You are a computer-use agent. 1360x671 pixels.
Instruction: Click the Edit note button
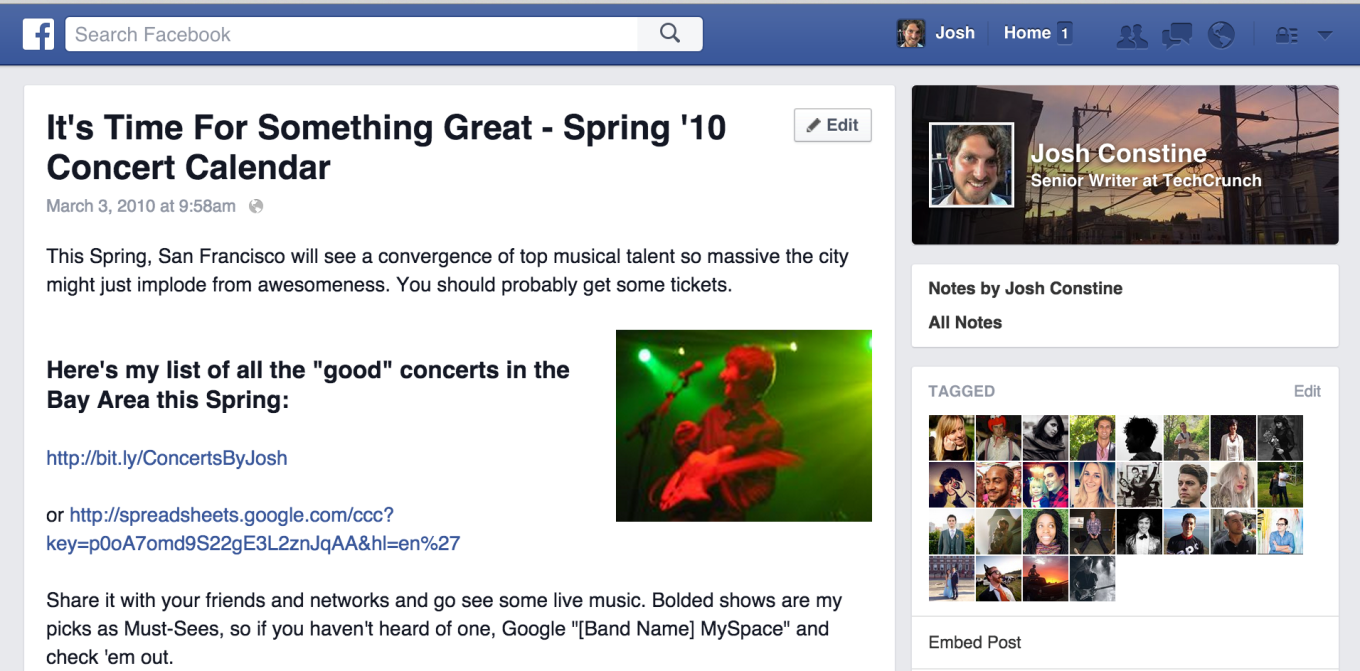click(832, 125)
